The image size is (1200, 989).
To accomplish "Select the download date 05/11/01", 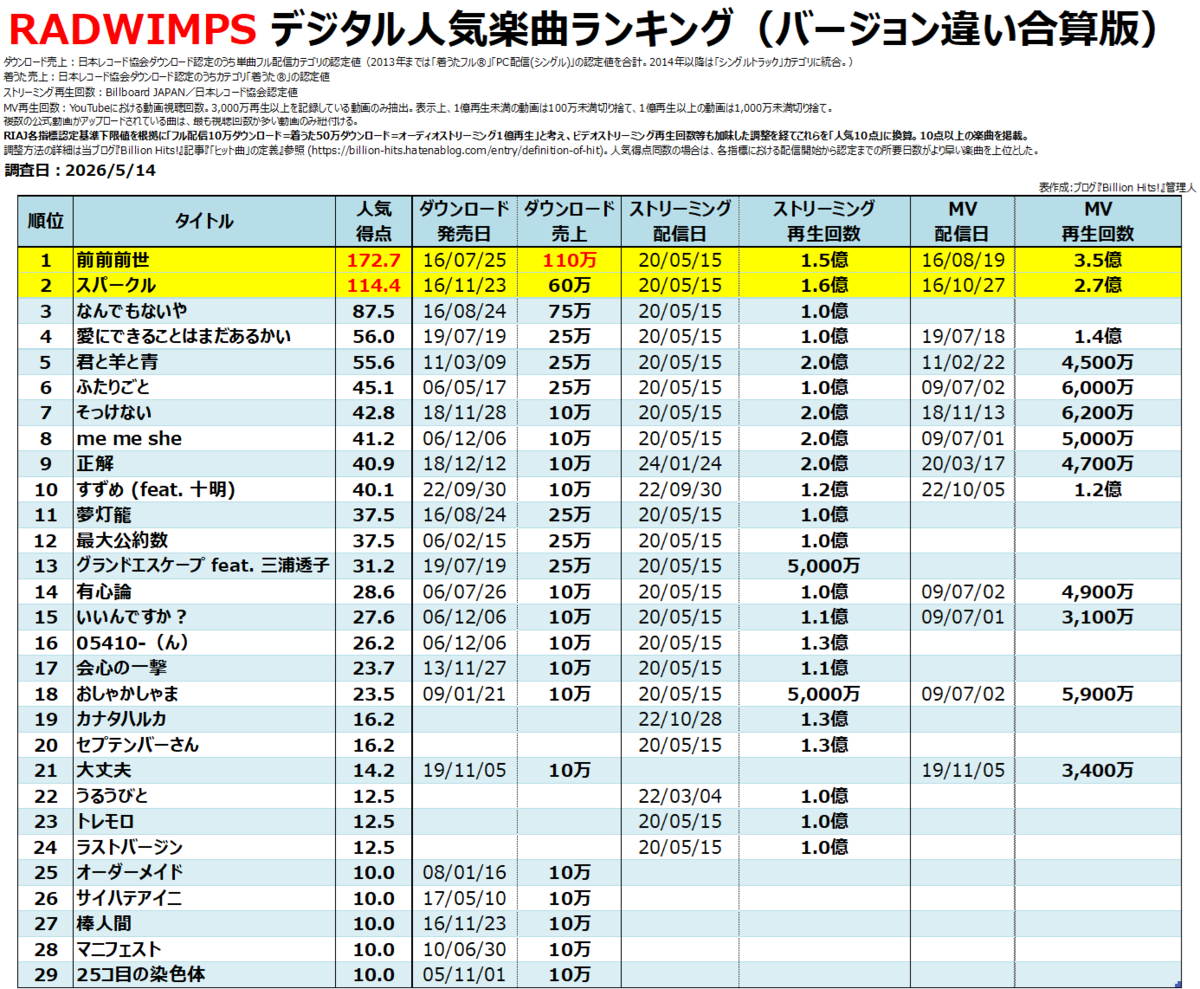I will [x=463, y=974].
